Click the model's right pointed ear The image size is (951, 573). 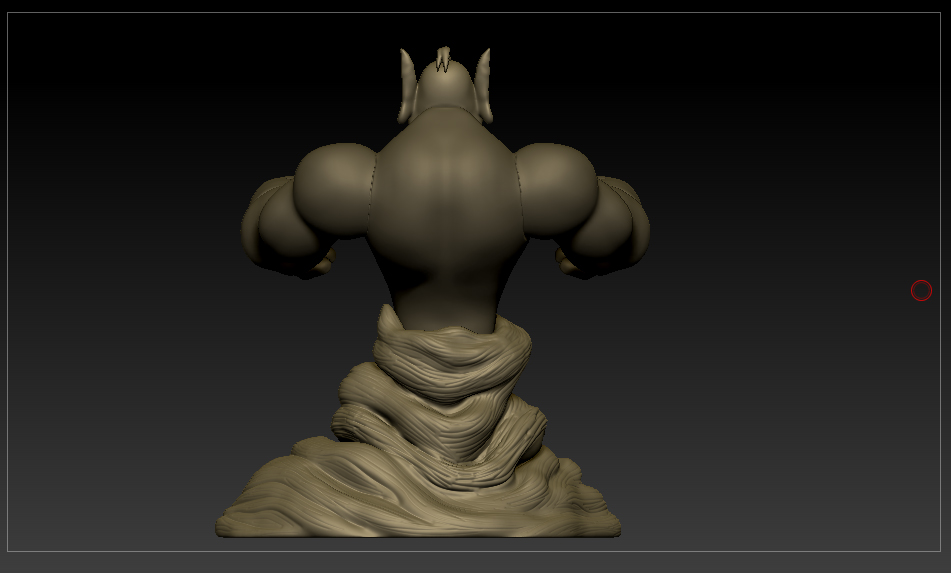[483, 86]
